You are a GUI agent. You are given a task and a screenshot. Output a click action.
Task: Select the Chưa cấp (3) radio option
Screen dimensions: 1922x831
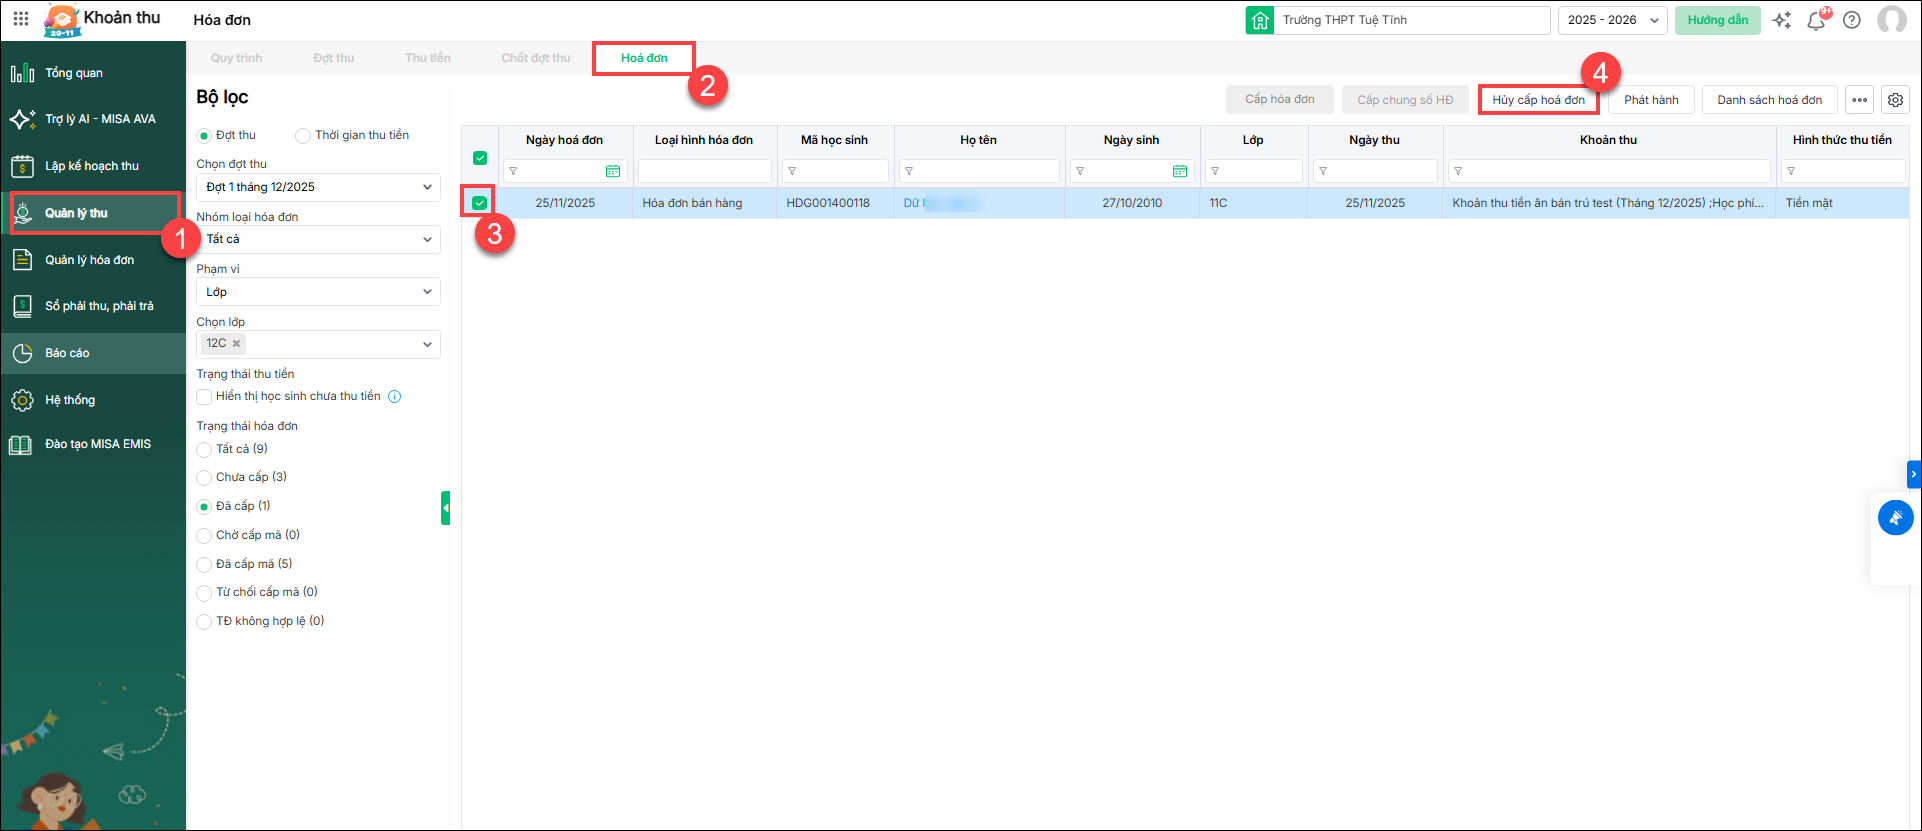(204, 478)
